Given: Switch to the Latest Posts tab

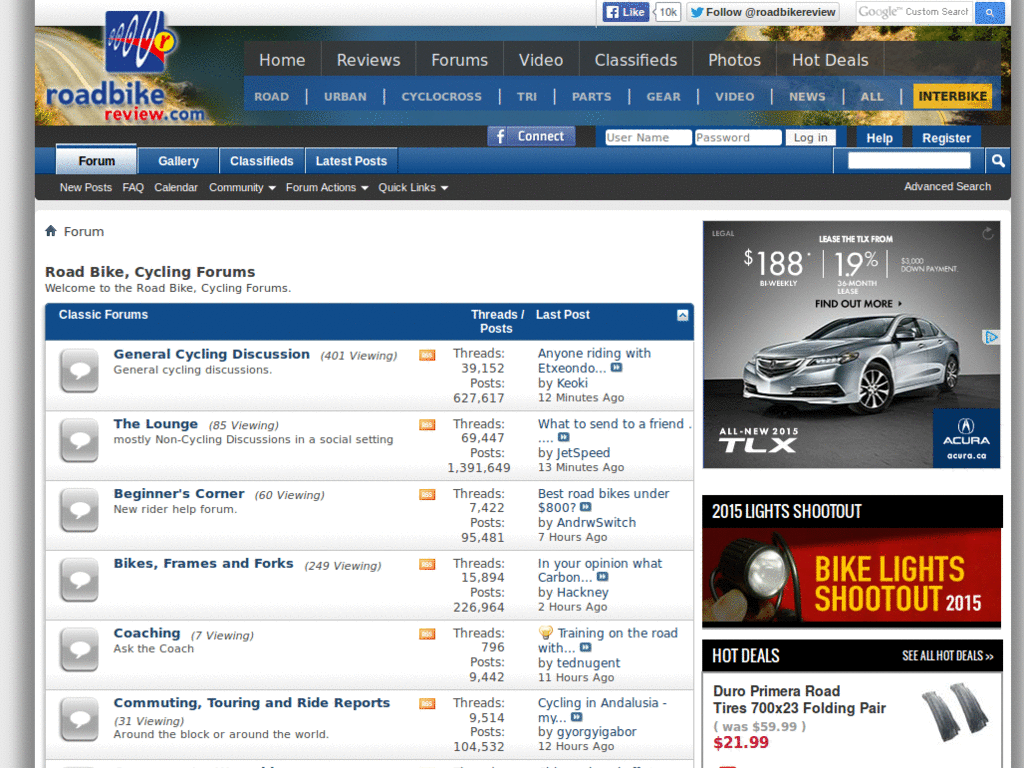Looking at the screenshot, I should tap(351, 161).
